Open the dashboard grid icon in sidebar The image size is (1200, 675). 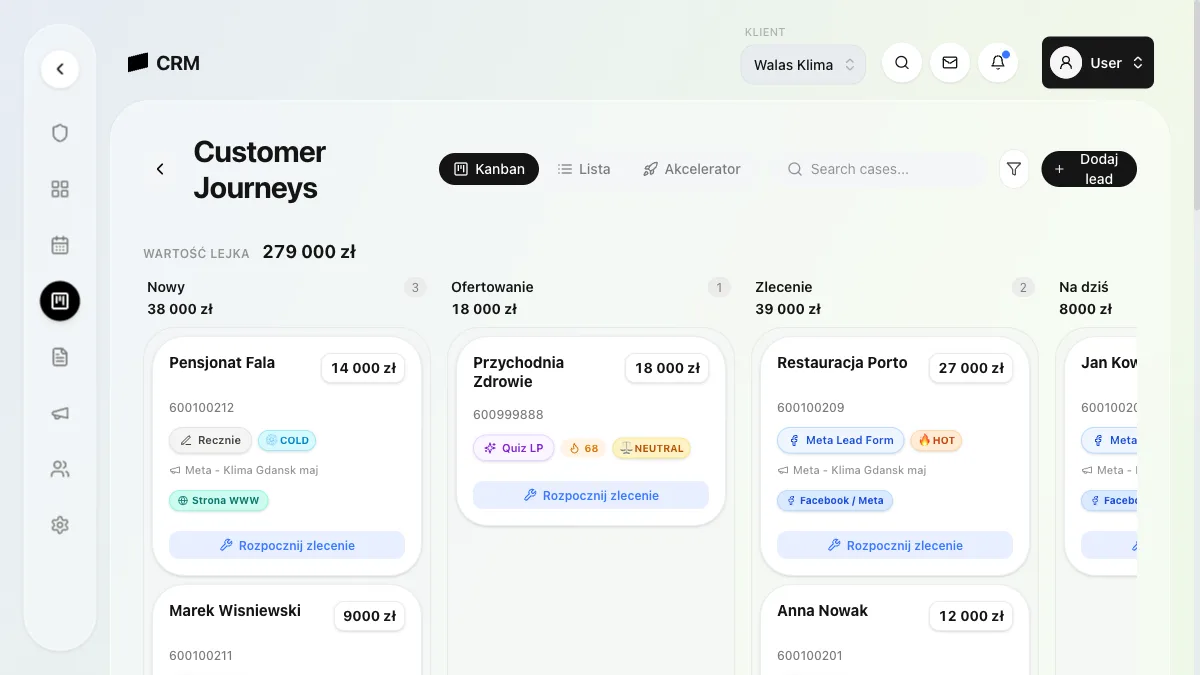60,189
